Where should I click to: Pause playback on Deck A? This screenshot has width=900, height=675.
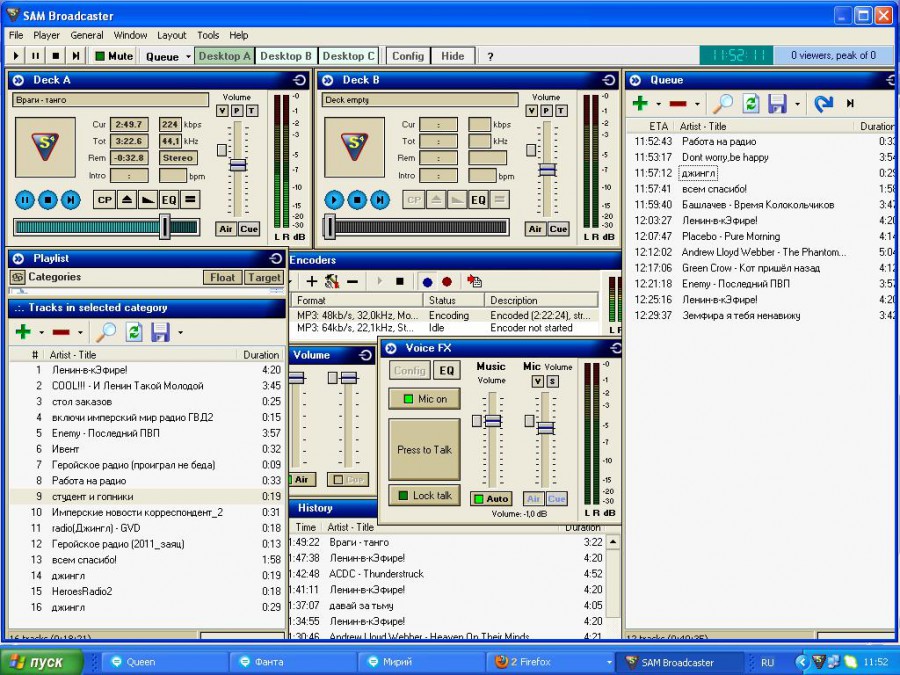(x=24, y=200)
